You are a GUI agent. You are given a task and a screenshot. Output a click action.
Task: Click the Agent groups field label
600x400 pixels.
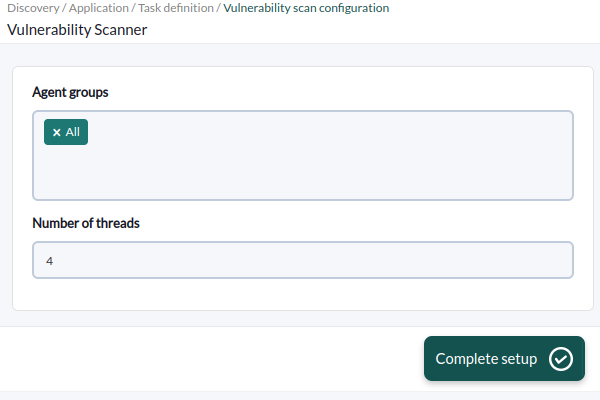[70, 92]
